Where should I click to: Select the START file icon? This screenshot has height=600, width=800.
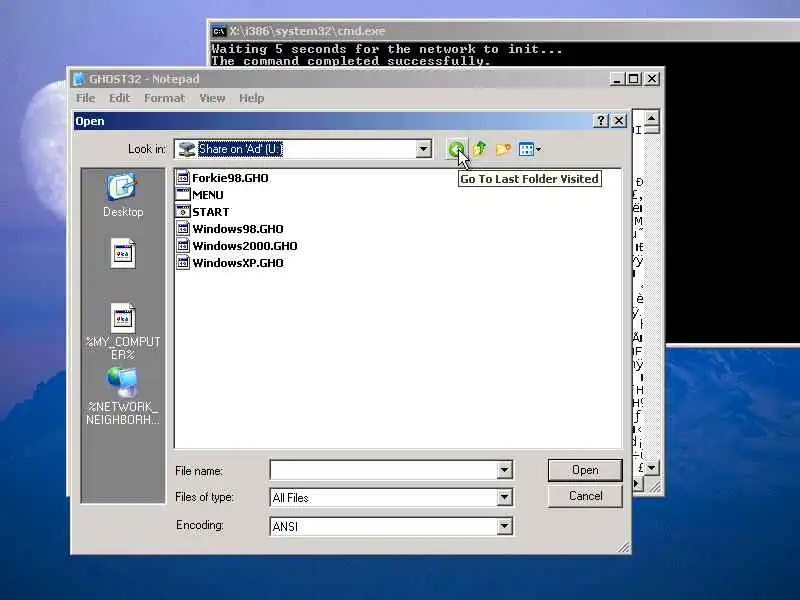(183, 211)
